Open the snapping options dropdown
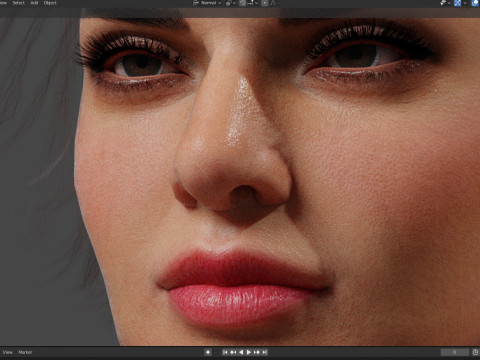The width and height of the screenshot is (480, 360). (253, 3)
